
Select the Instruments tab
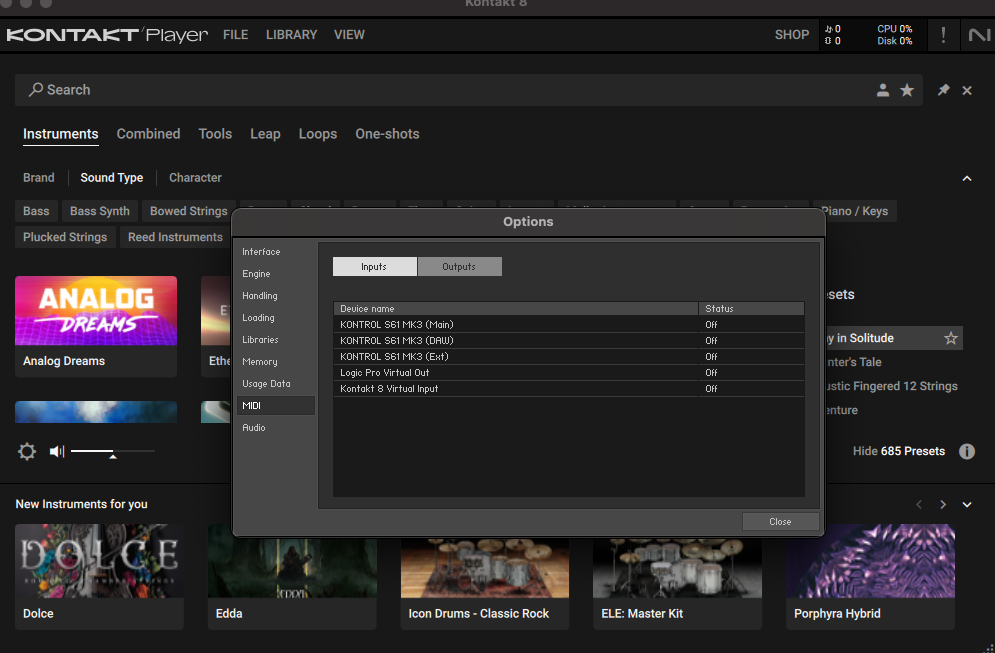(x=61, y=134)
